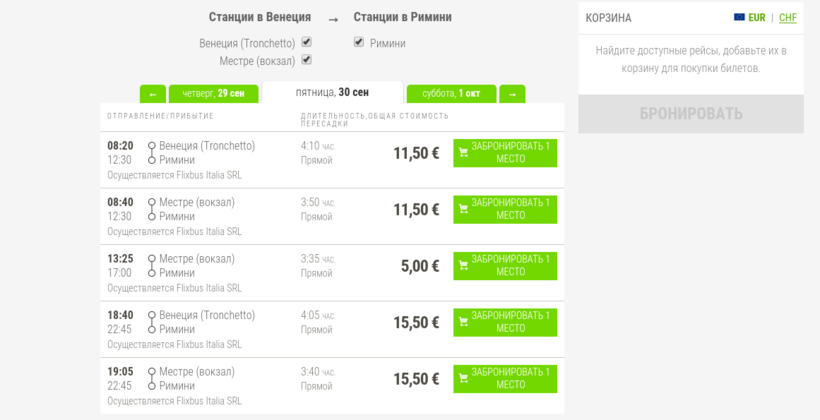
Task: Book one seat on 13:25 trip for 5,00 €
Action: coord(505,266)
